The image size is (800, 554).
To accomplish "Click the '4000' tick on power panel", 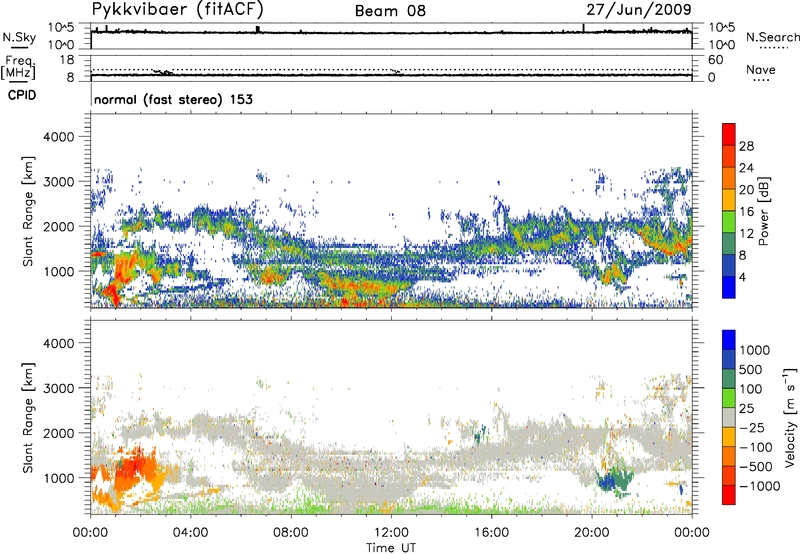I will click(x=58, y=137).
